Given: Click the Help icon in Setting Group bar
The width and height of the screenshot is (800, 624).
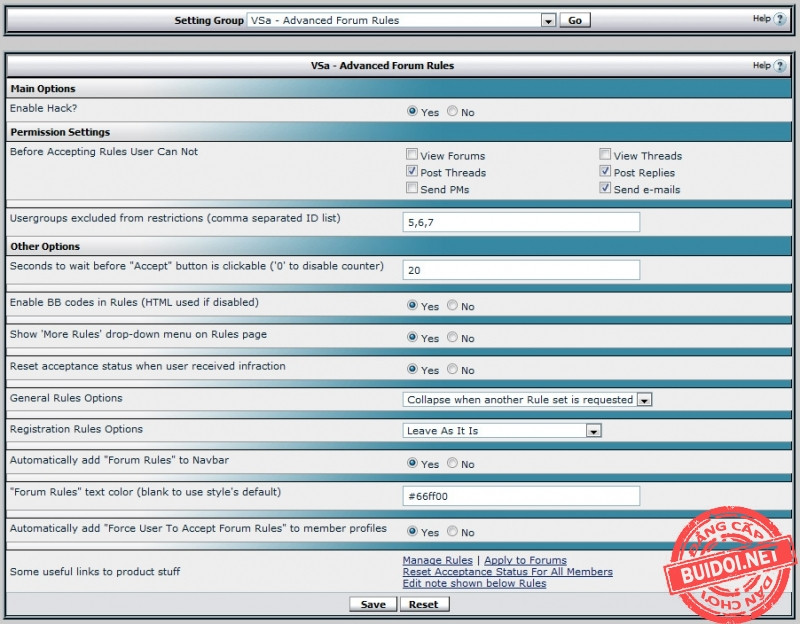Looking at the screenshot, I should [x=779, y=19].
